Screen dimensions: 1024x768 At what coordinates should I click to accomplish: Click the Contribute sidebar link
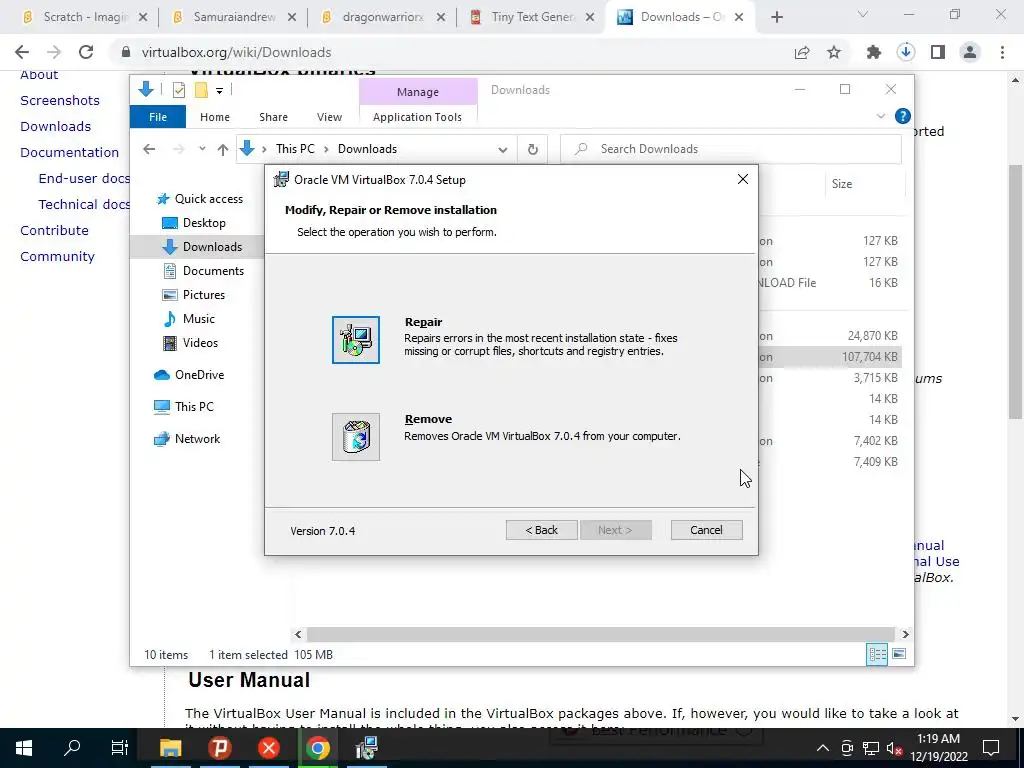[54, 231]
